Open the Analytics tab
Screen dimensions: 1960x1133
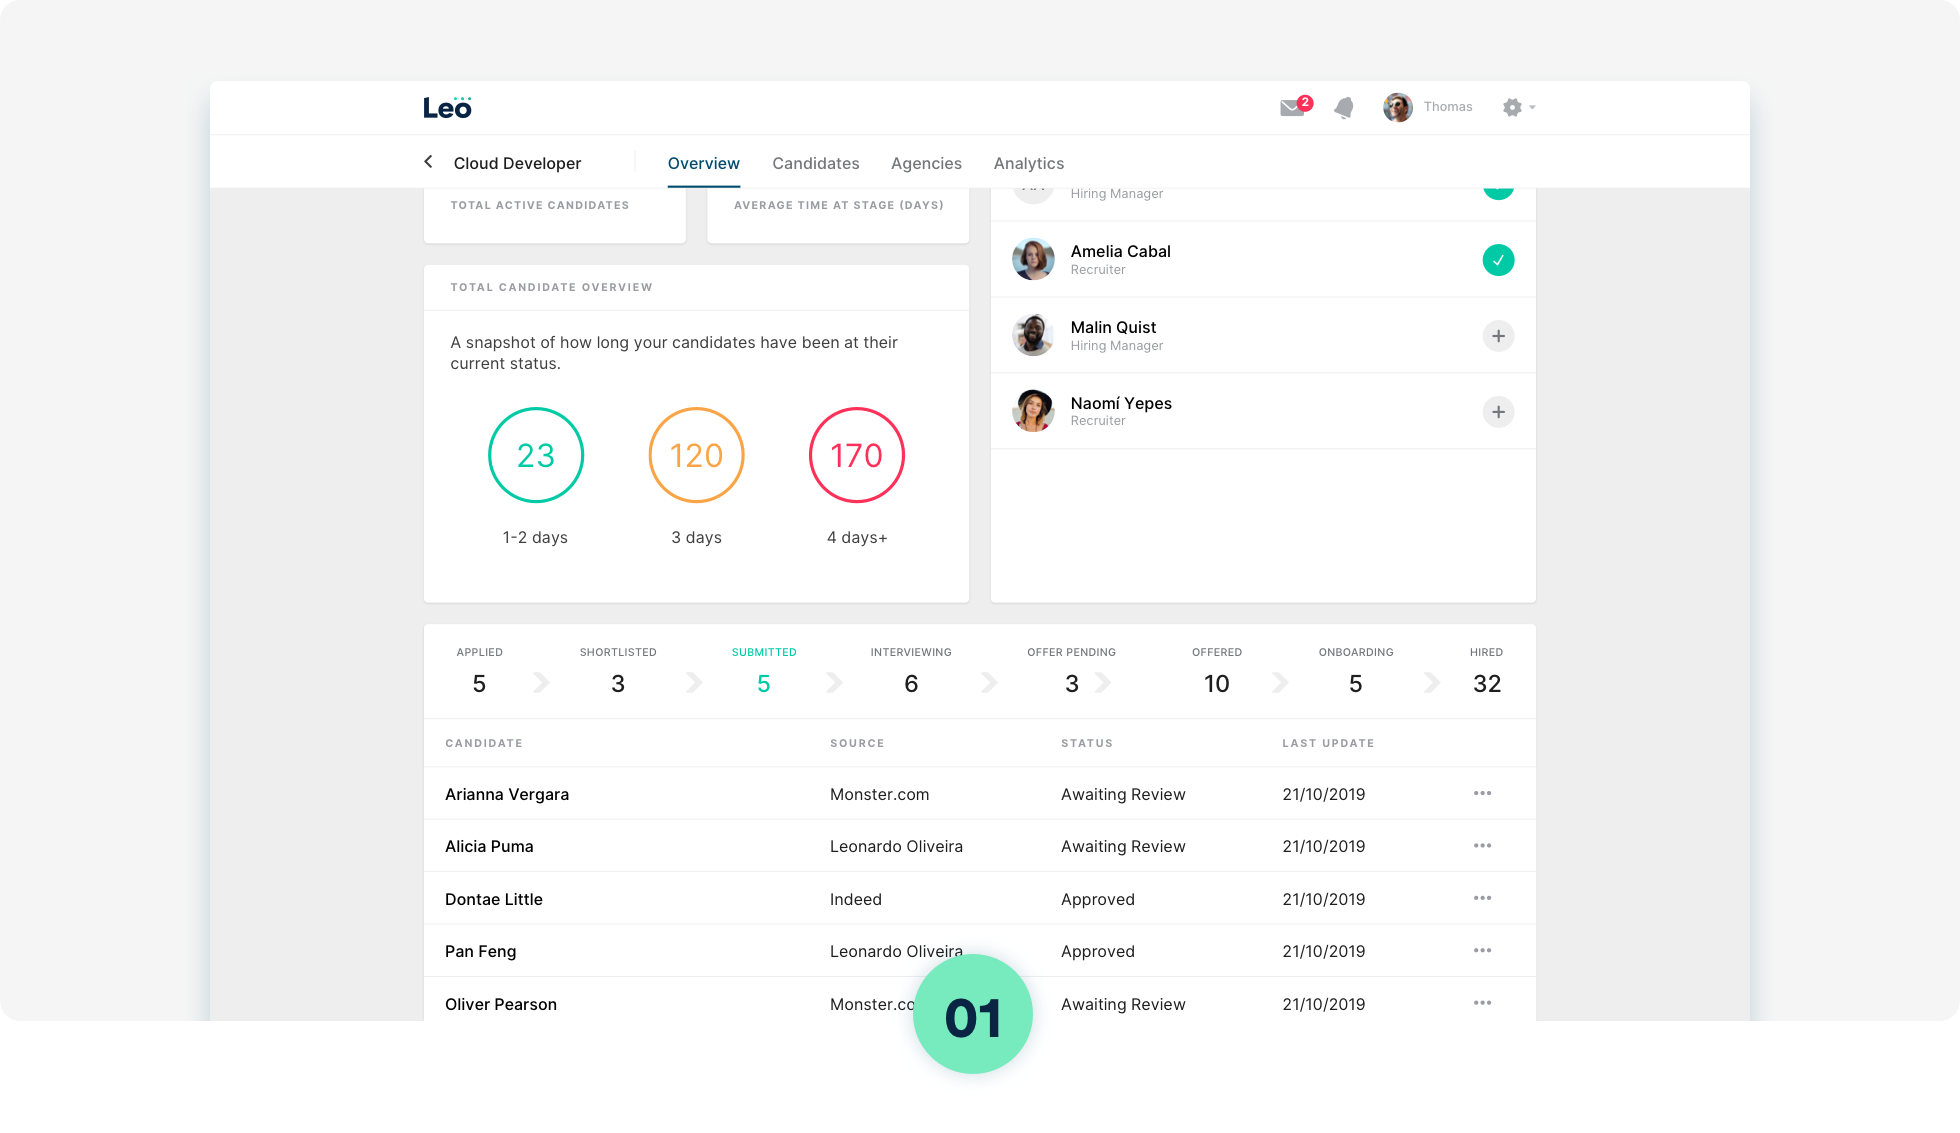pyautogui.click(x=1028, y=163)
